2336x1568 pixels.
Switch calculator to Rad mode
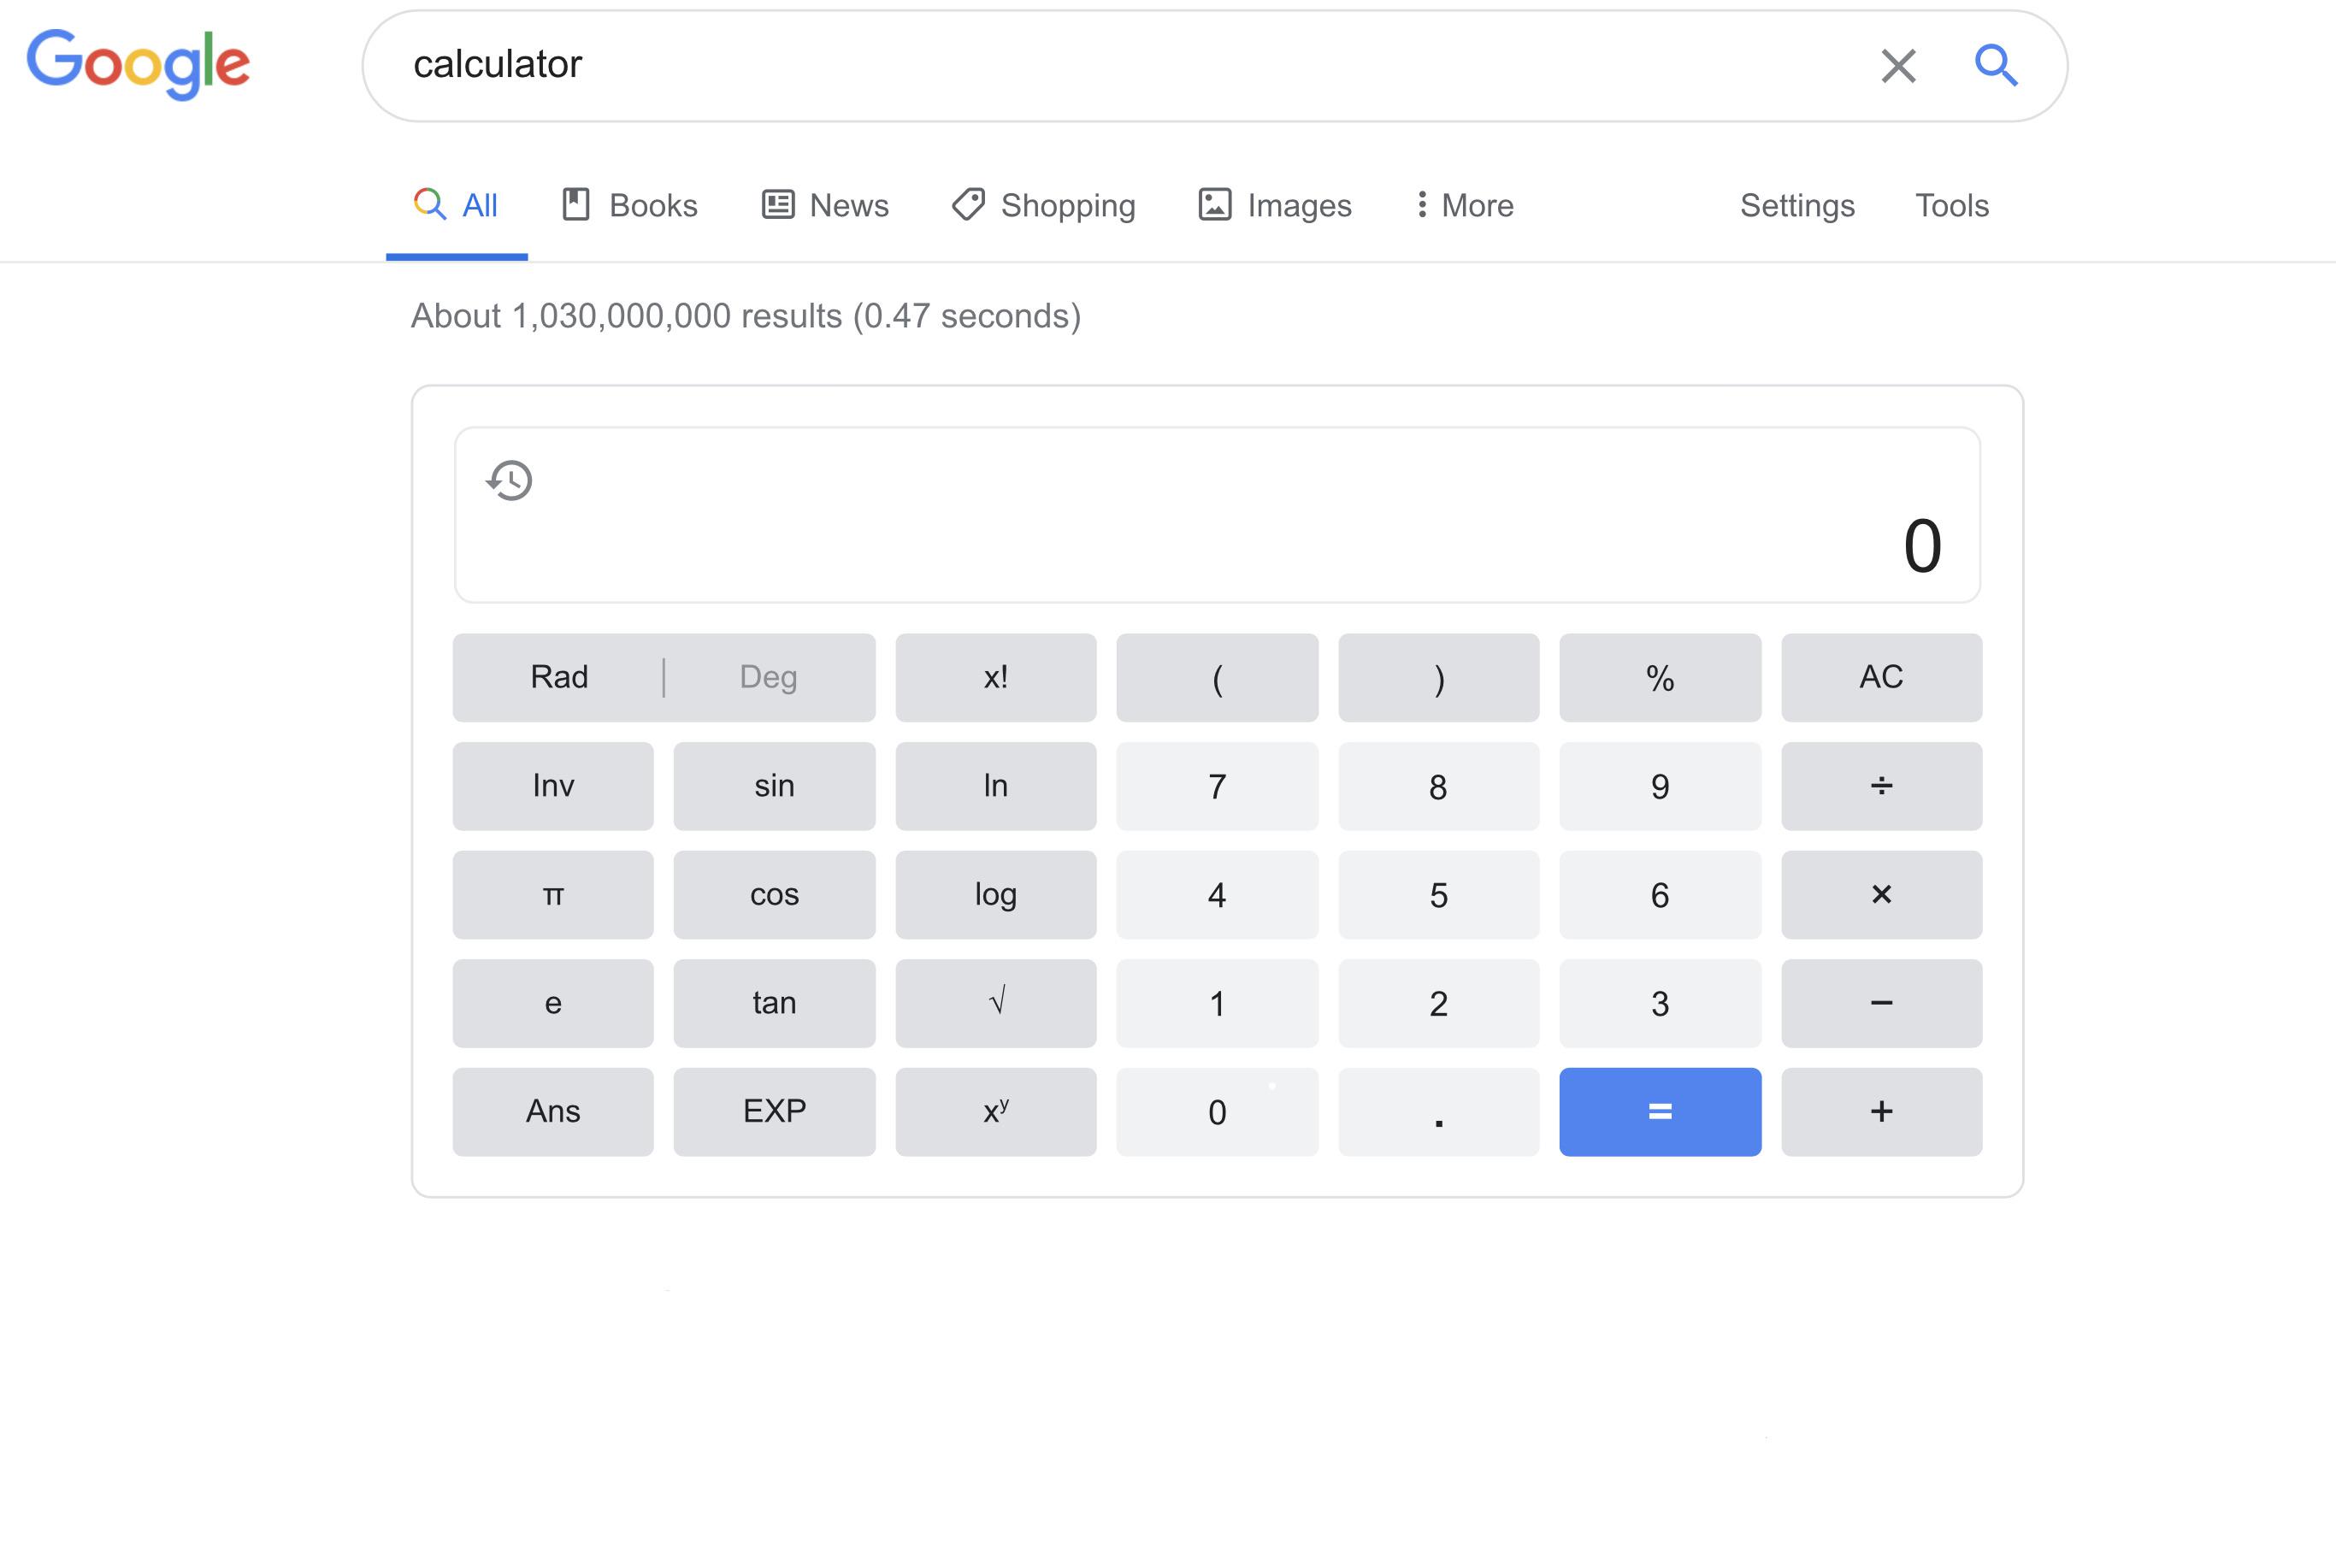558,677
